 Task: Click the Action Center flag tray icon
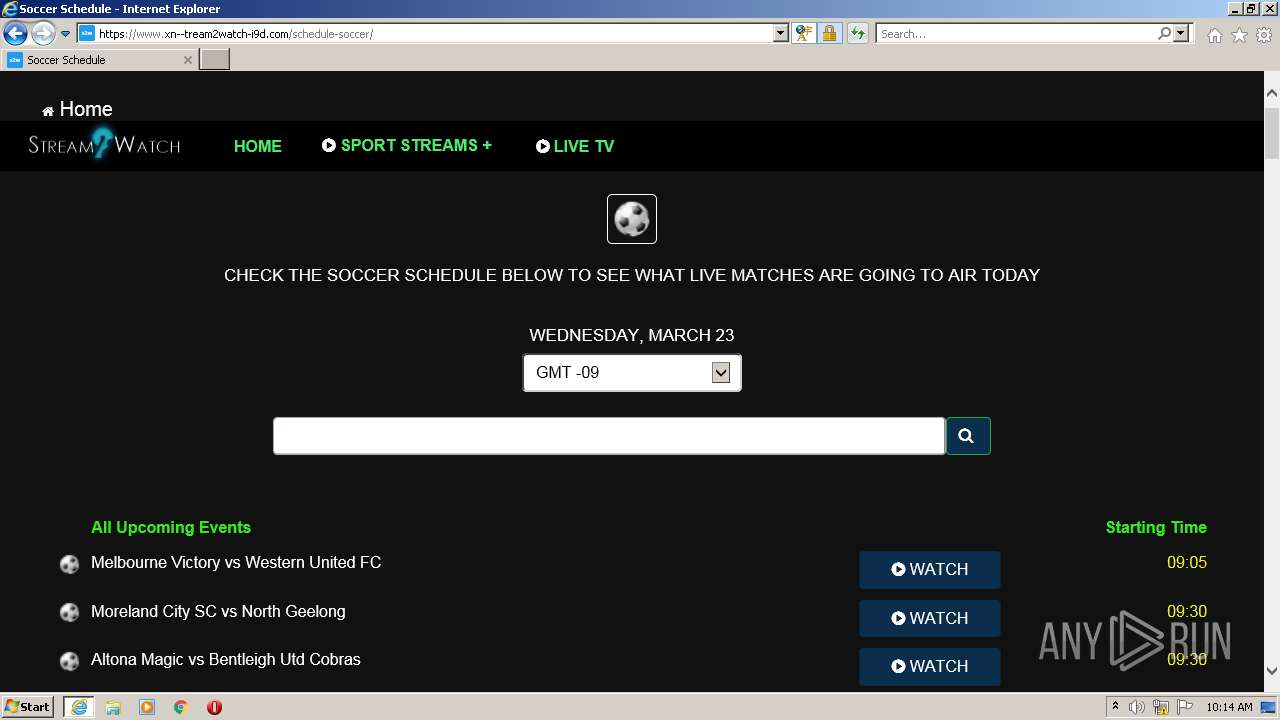[1185, 707]
